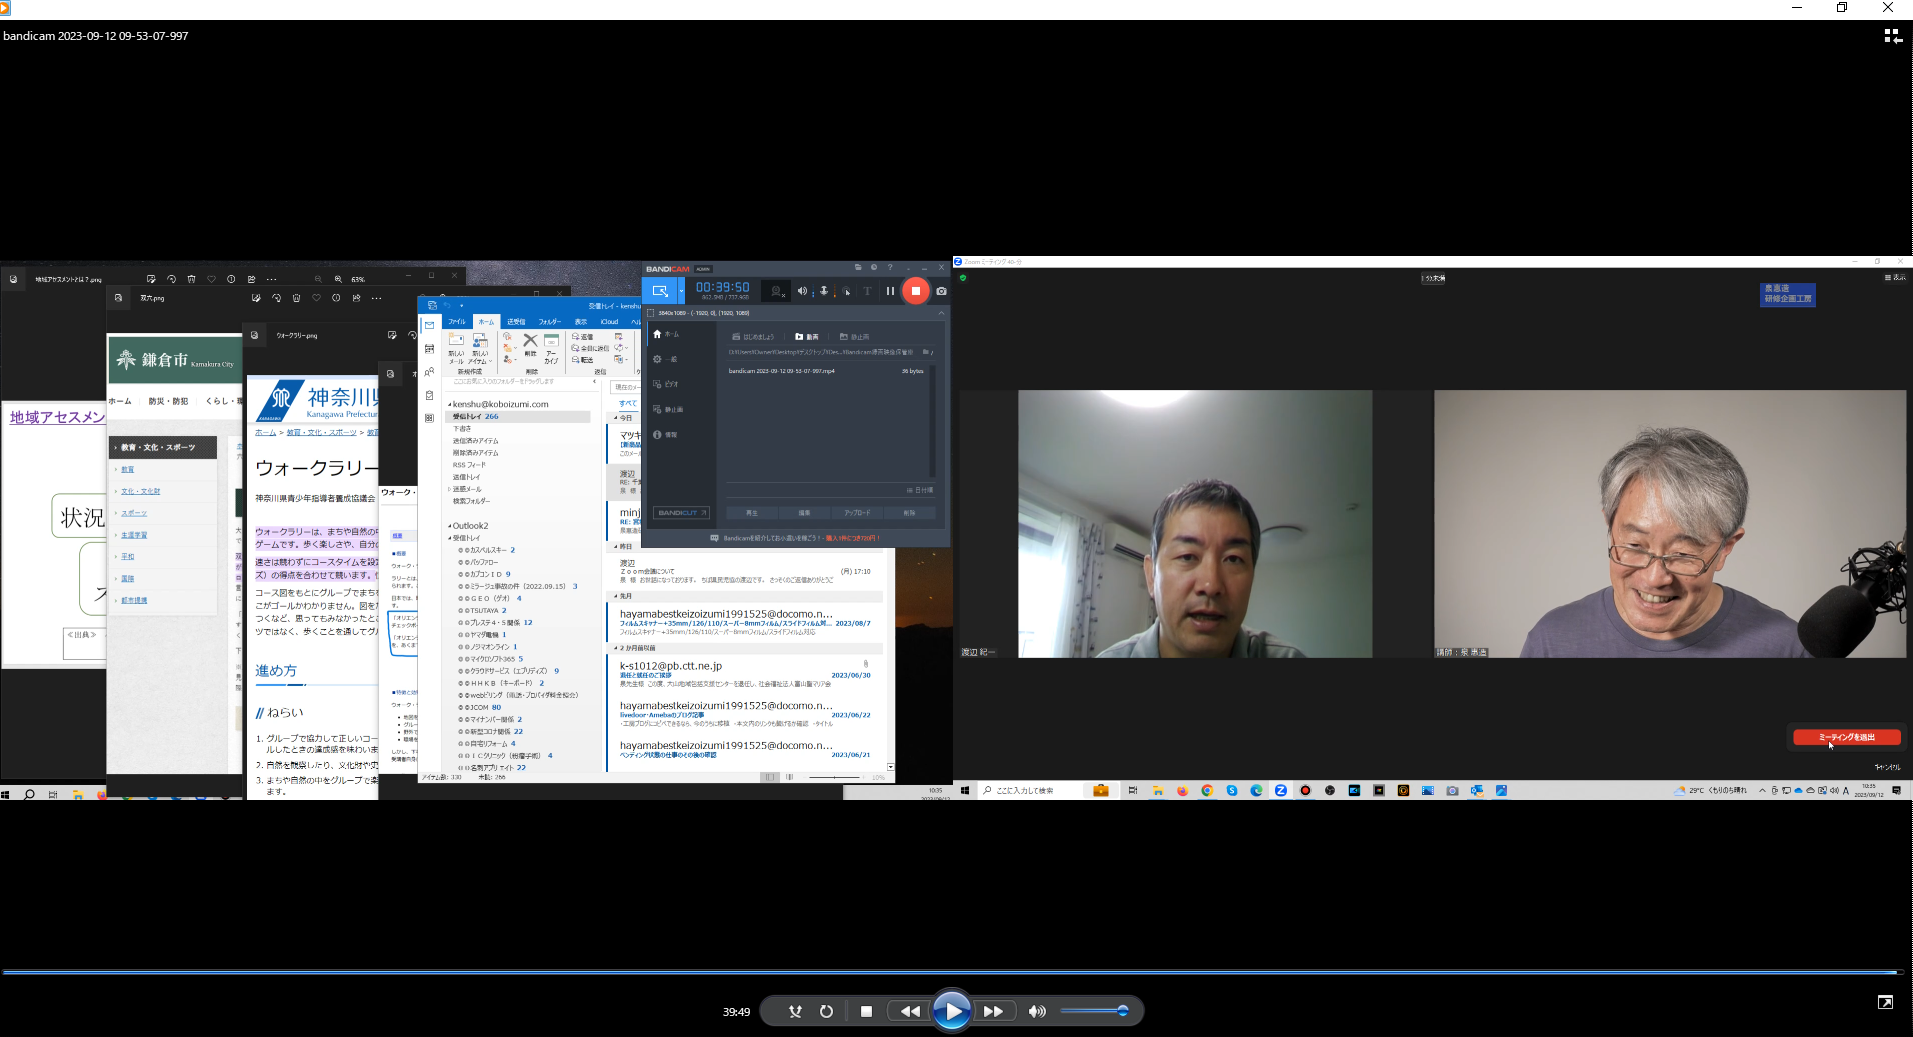This screenshot has height=1037, width=1913.
Task: Click Bandicam pause recording button
Action: (x=890, y=291)
